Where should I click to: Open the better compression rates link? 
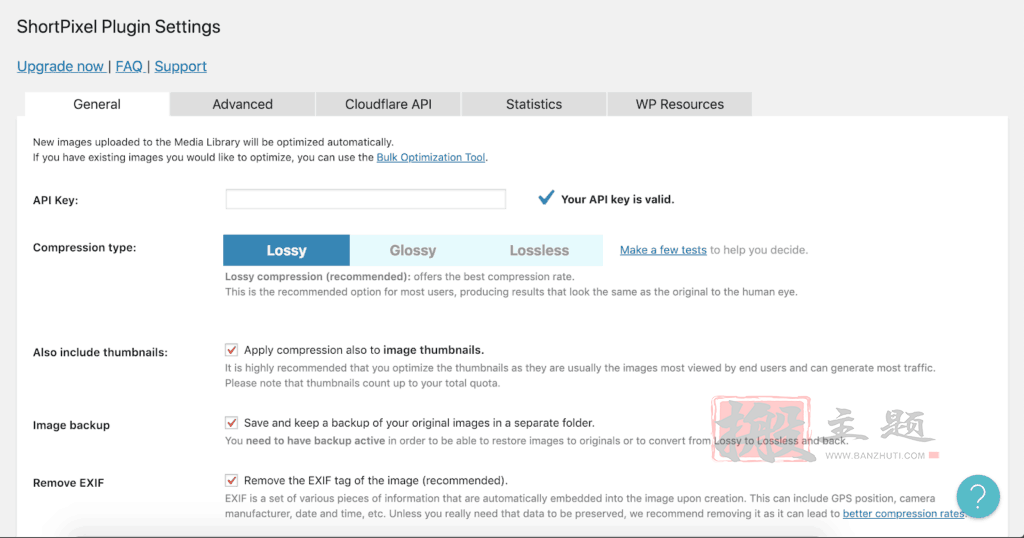point(903,514)
